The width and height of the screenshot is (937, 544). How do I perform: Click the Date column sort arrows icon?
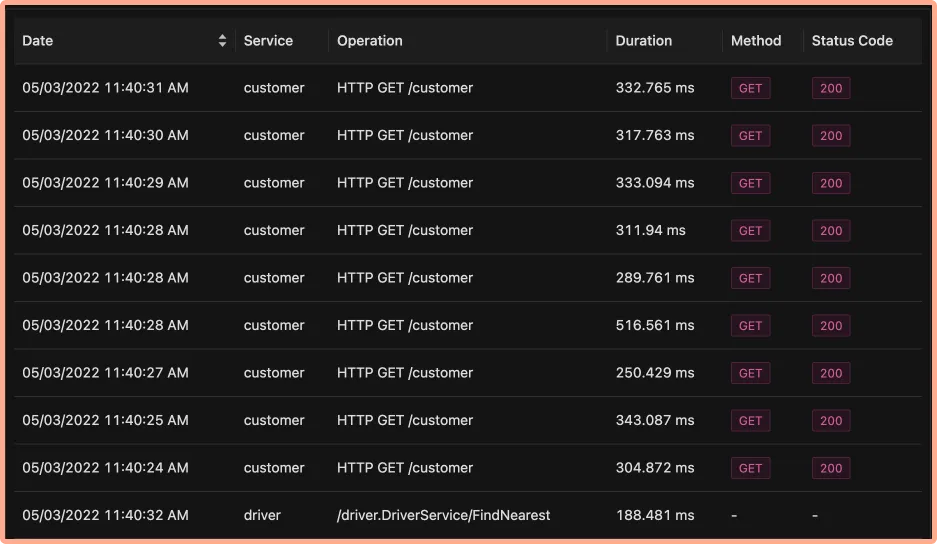pyautogui.click(x=222, y=41)
